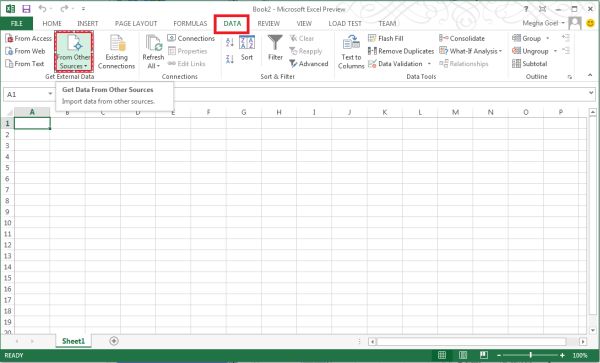This screenshot has height=363, width=600.
Task: Click the Undo arrow icon
Action: click(x=42, y=8)
